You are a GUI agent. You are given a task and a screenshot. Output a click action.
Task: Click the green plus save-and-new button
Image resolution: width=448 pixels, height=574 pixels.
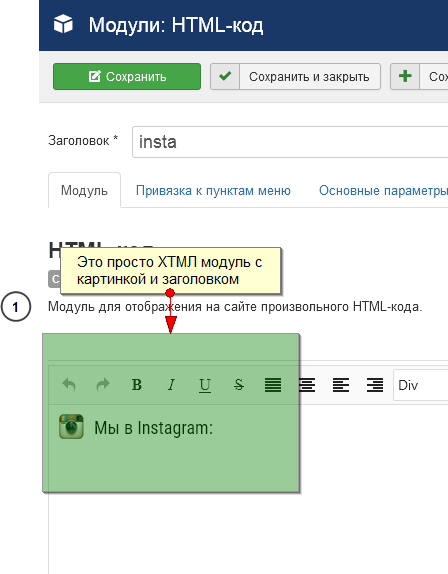(419, 77)
